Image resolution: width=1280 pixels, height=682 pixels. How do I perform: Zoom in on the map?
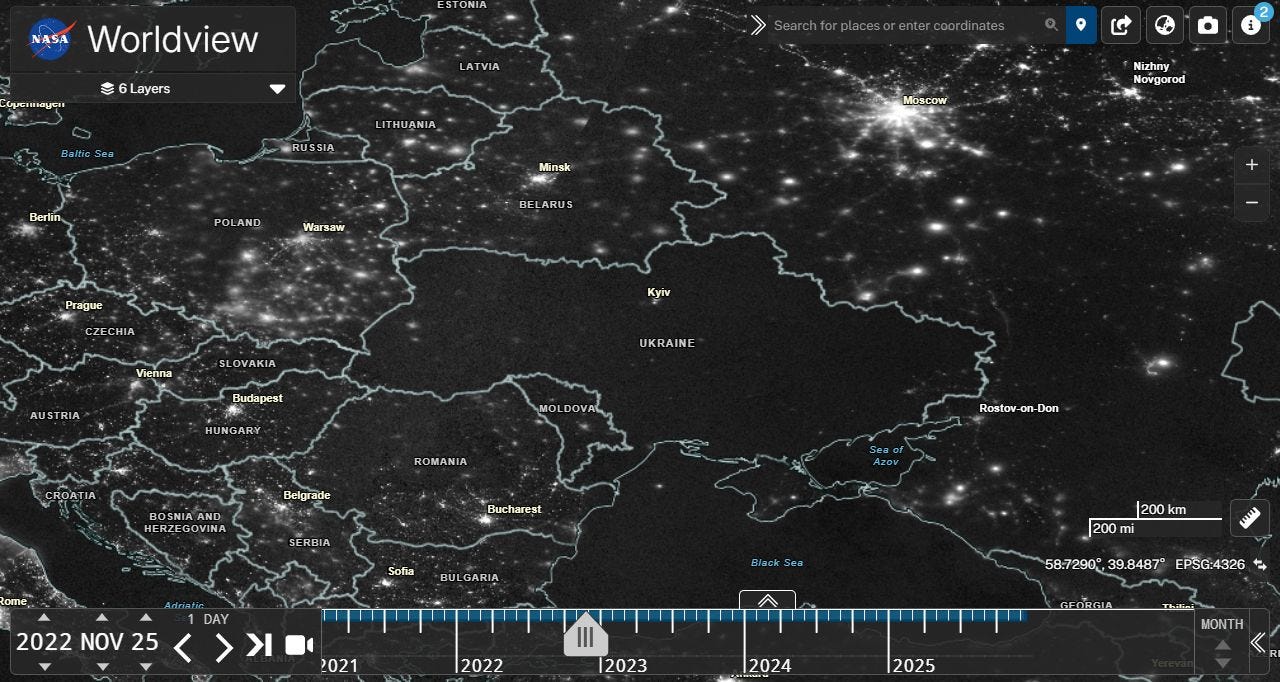(1251, 165)
